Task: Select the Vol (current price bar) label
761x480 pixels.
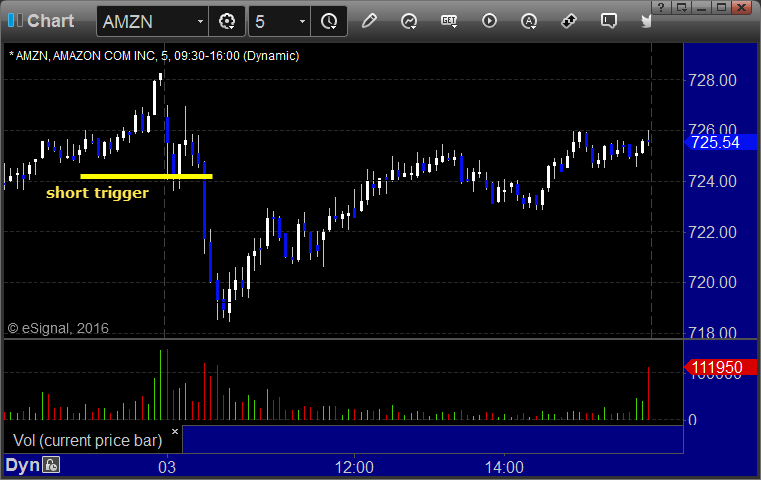Action: (87, 440)
